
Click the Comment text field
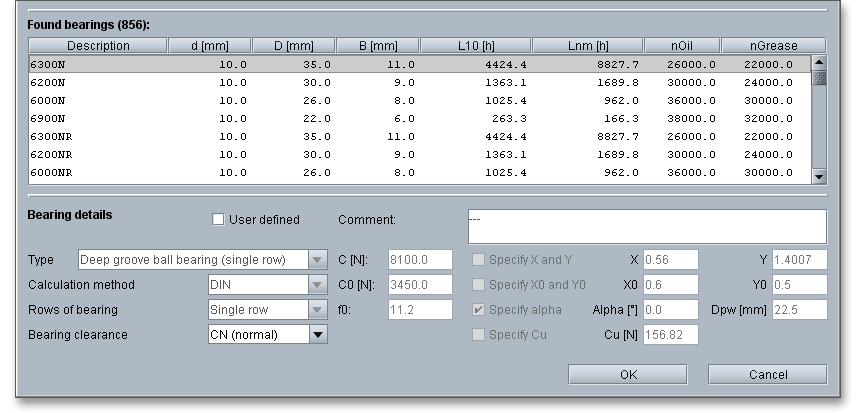click(x=647, y=226)
